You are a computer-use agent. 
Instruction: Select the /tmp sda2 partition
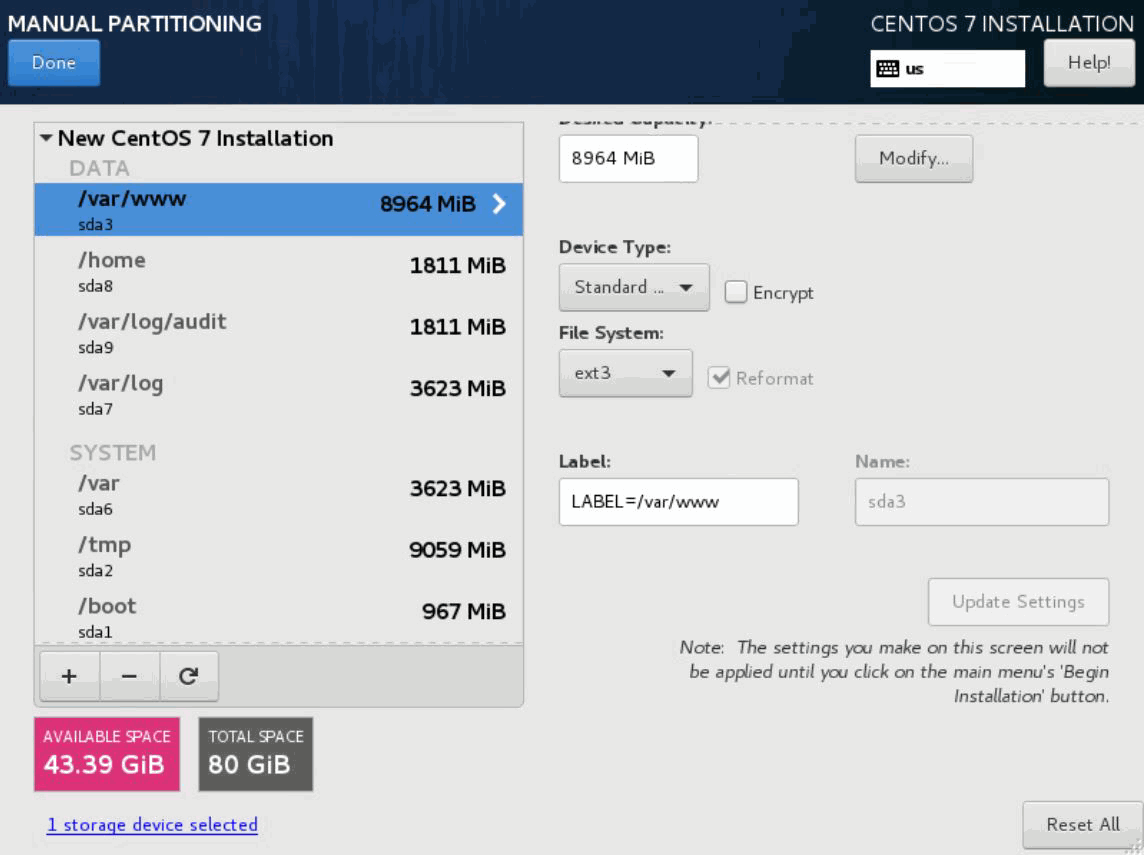279,556
